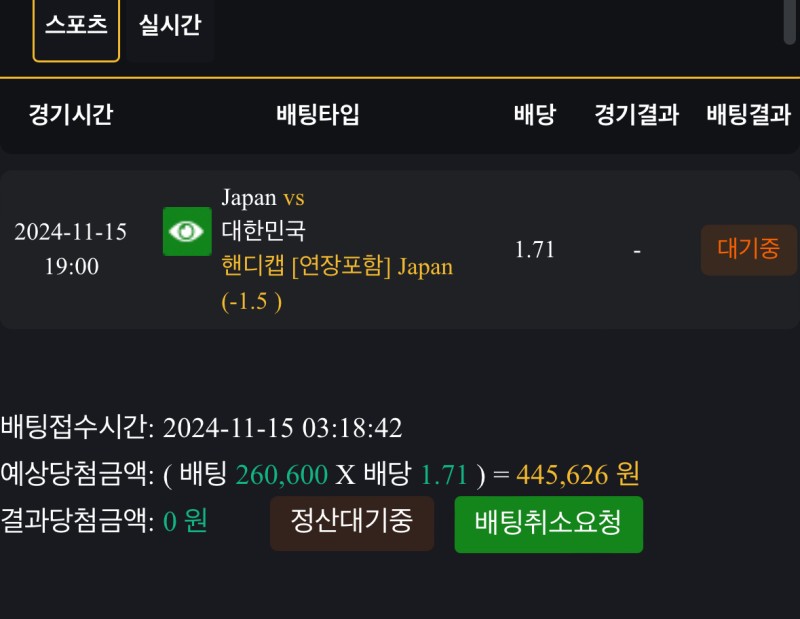The width and height of the screenshot is (800, 619).
Task: Click the 1.71 odds in the 배당 column
Action: [x=534, y=250]
